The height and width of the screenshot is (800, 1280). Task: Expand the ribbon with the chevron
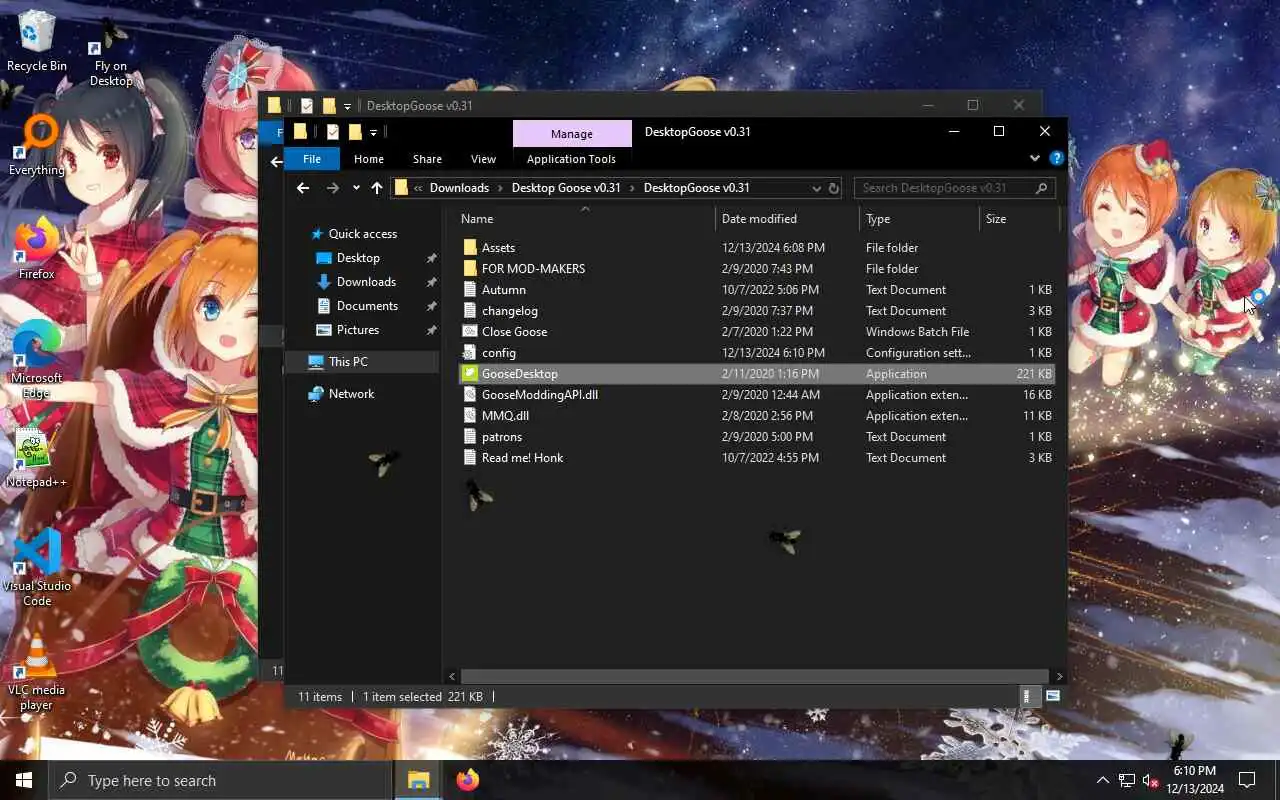[x=1035, y=158]
